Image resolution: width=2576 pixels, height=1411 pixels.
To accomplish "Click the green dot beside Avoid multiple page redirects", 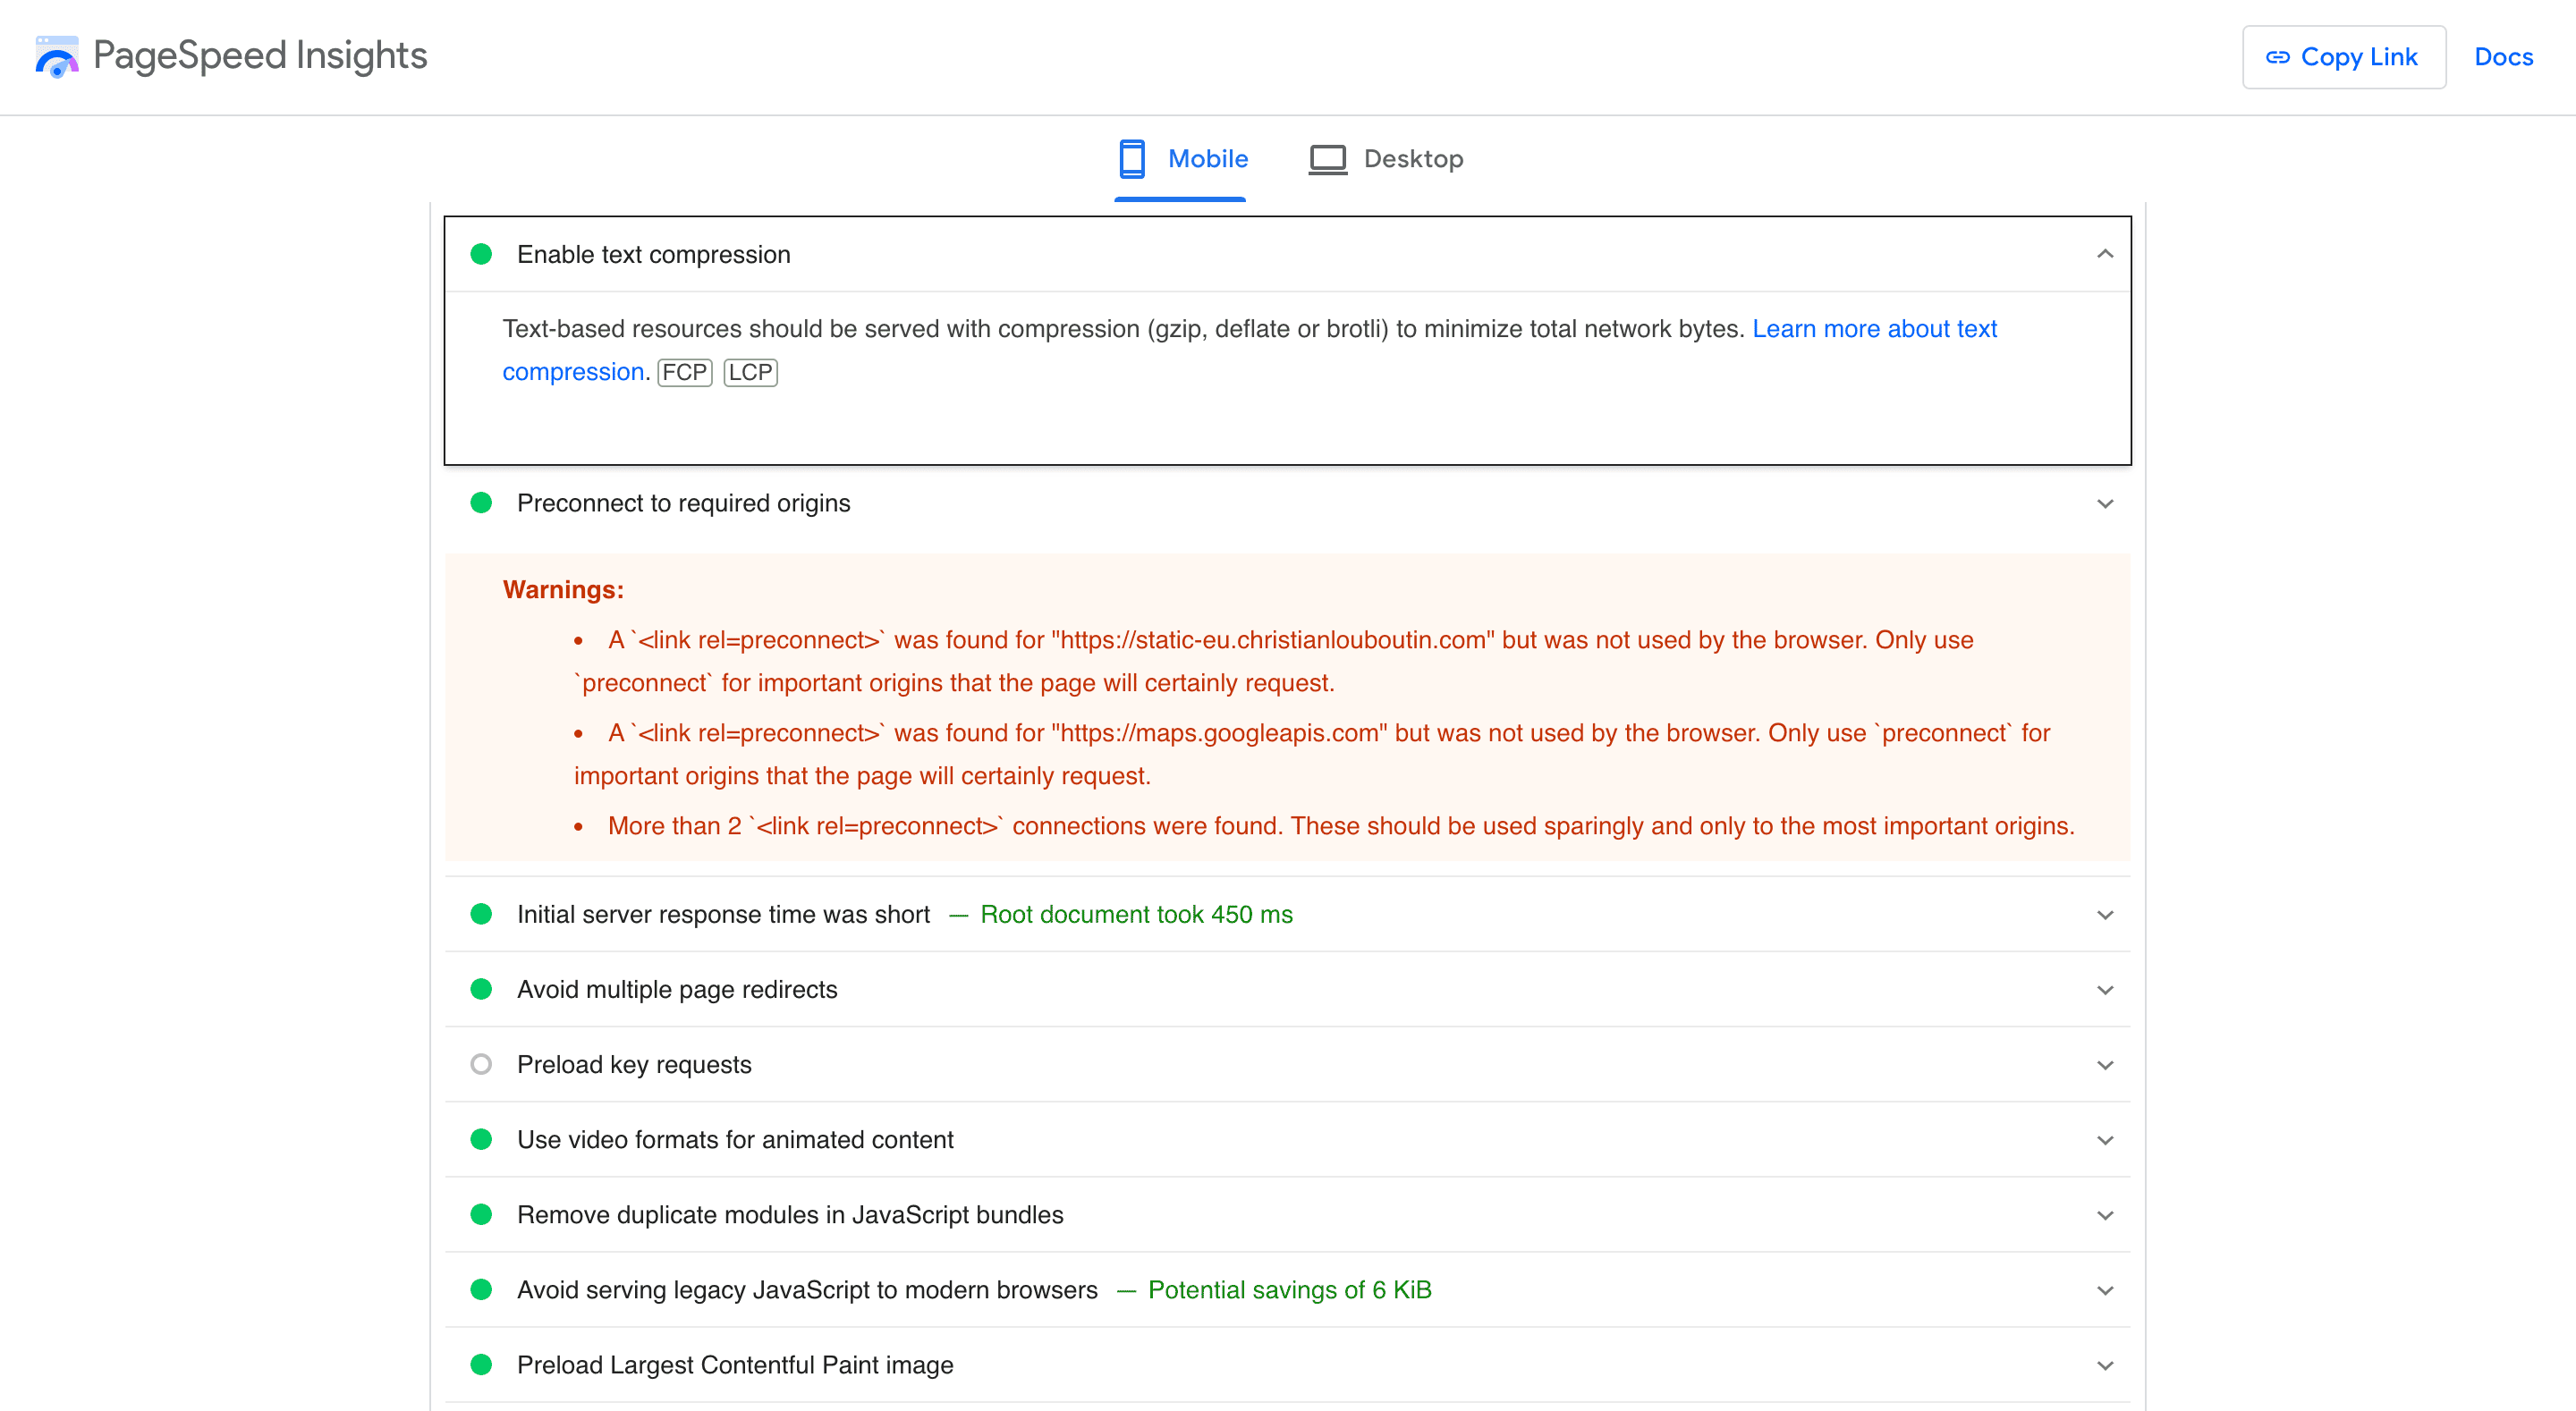I will pyautogui.click(x=482, y=989).
